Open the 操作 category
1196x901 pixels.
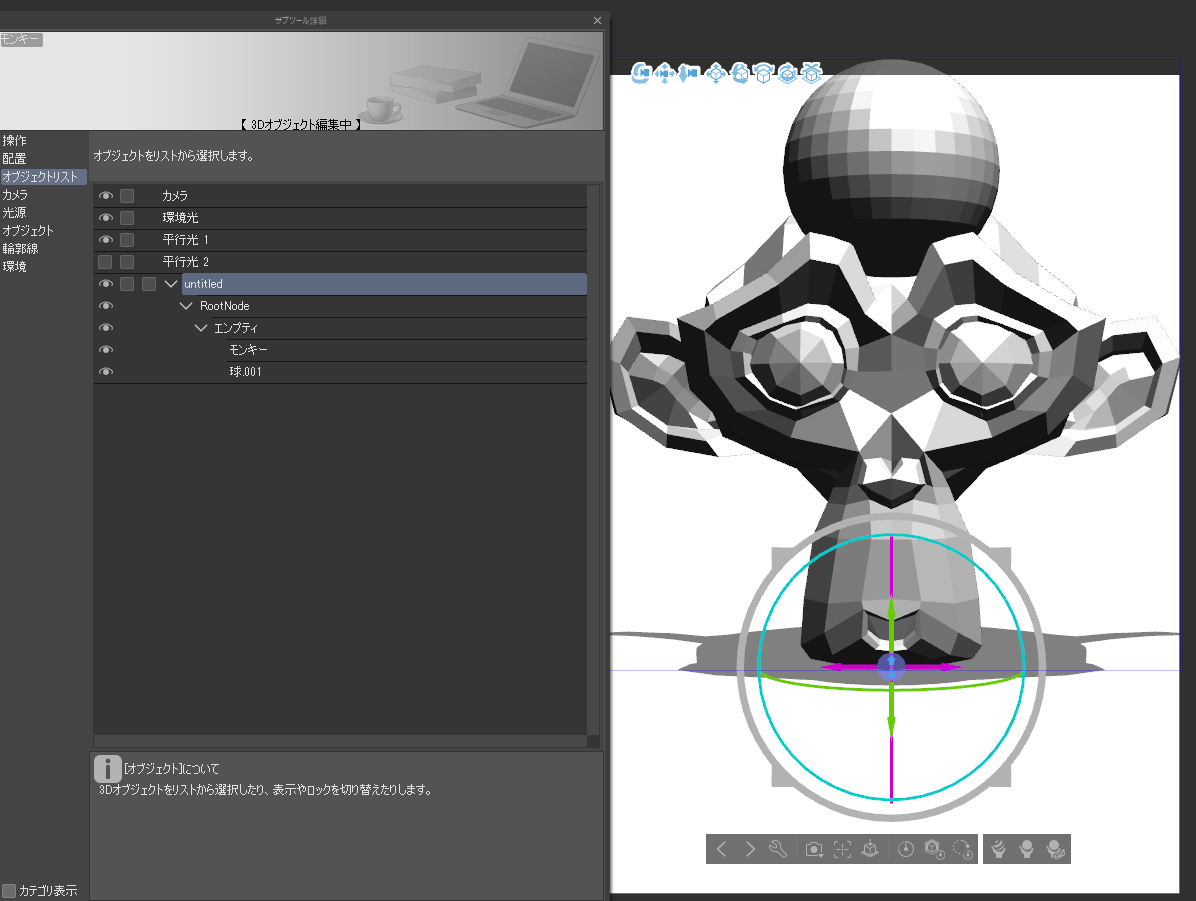14,140
